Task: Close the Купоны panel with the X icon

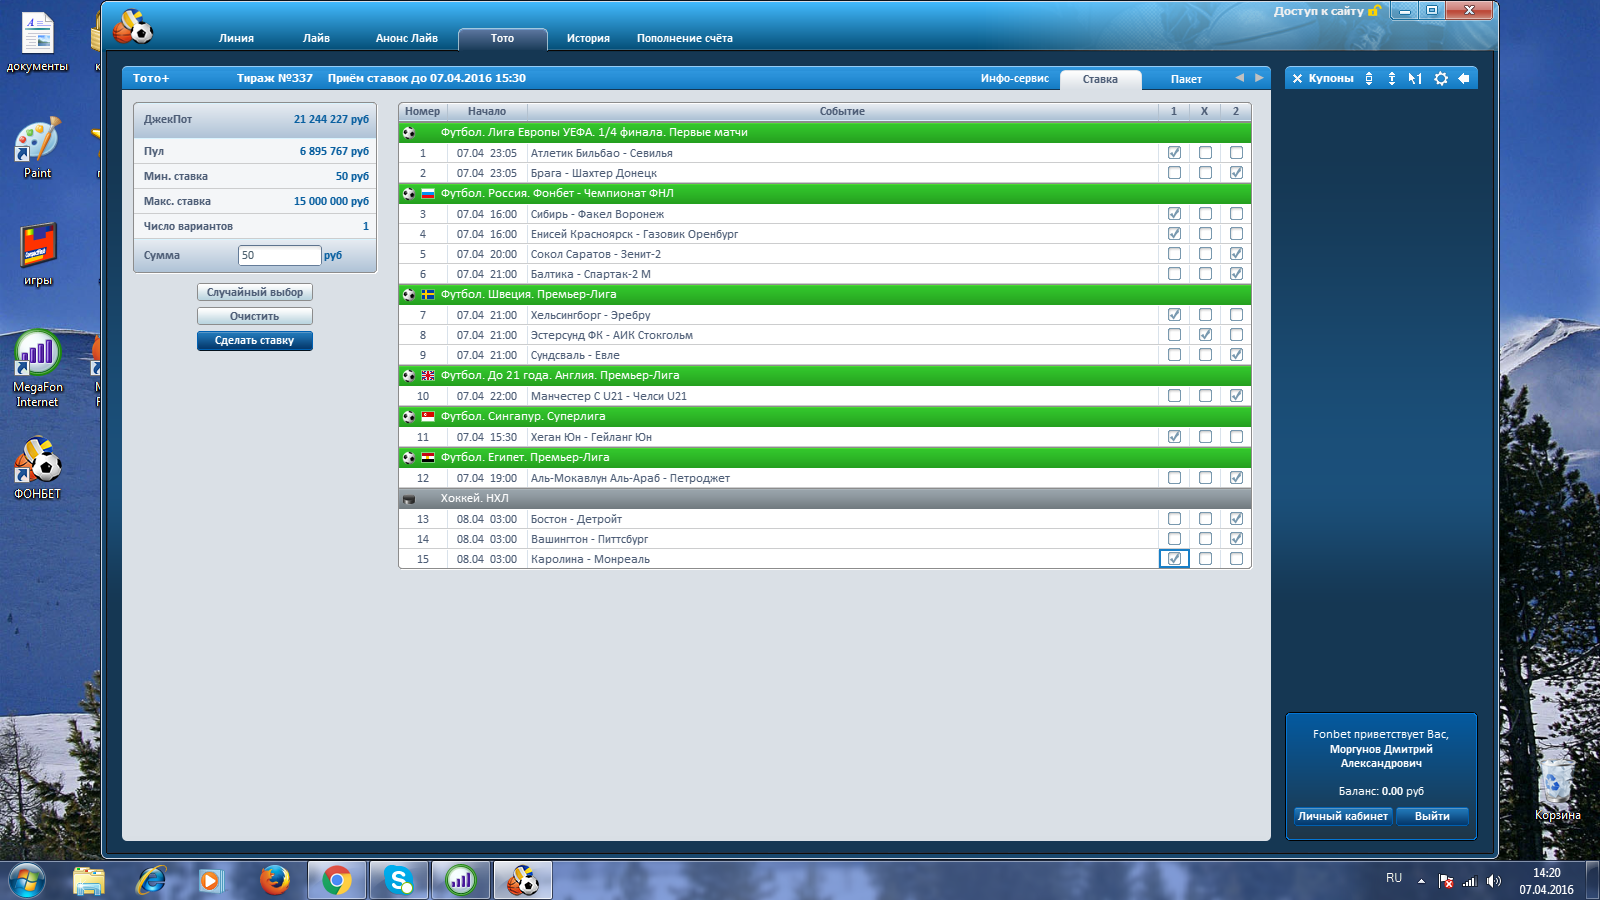Action: 1297,78
